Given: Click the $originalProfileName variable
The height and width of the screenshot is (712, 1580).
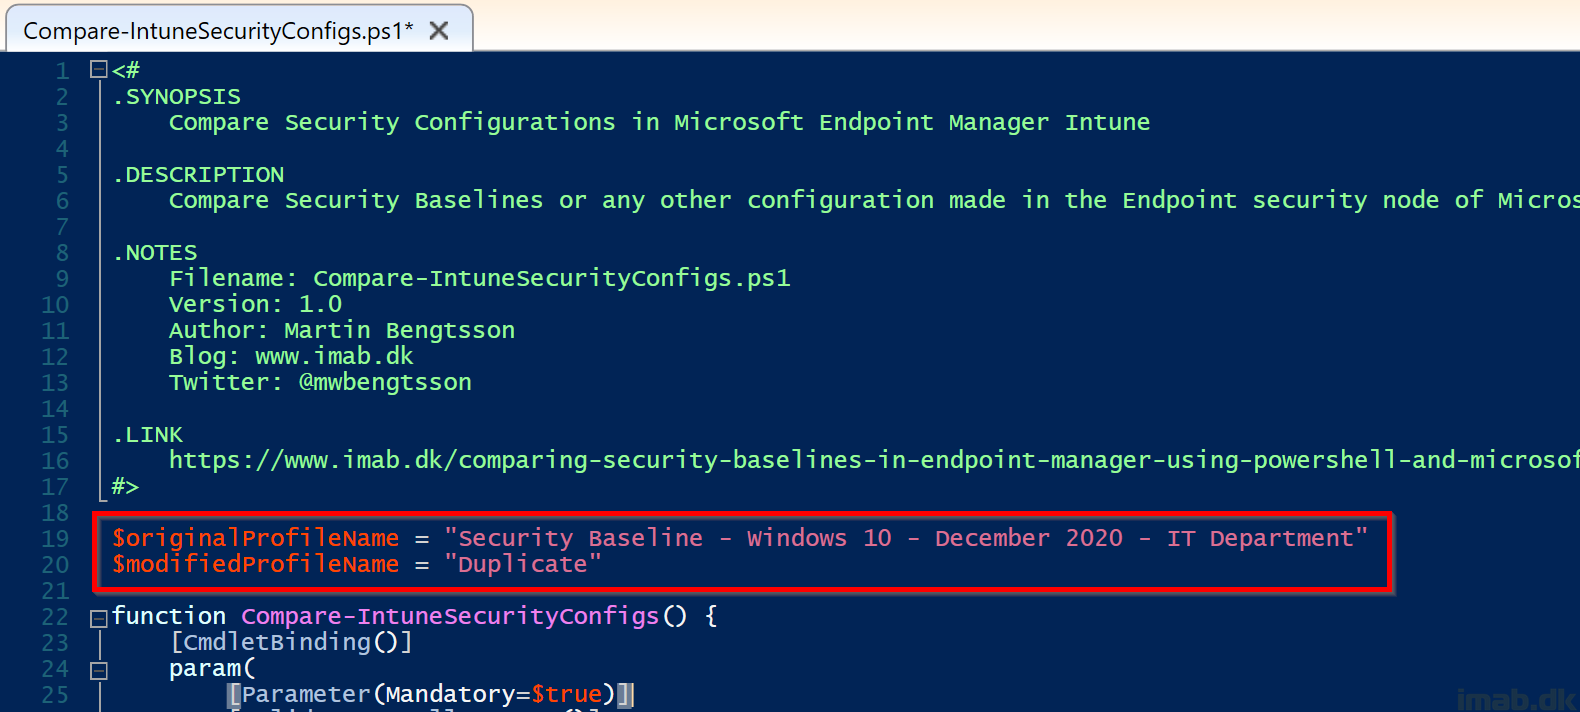Looking at the screenshot, I should point(255,538).
